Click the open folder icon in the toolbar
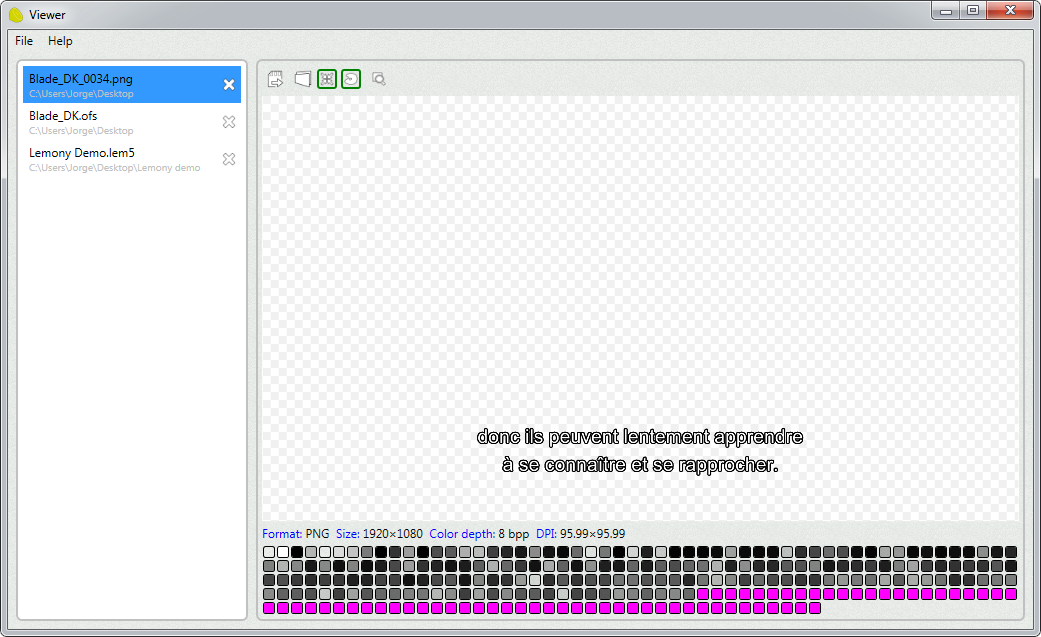 coord(303,79)
